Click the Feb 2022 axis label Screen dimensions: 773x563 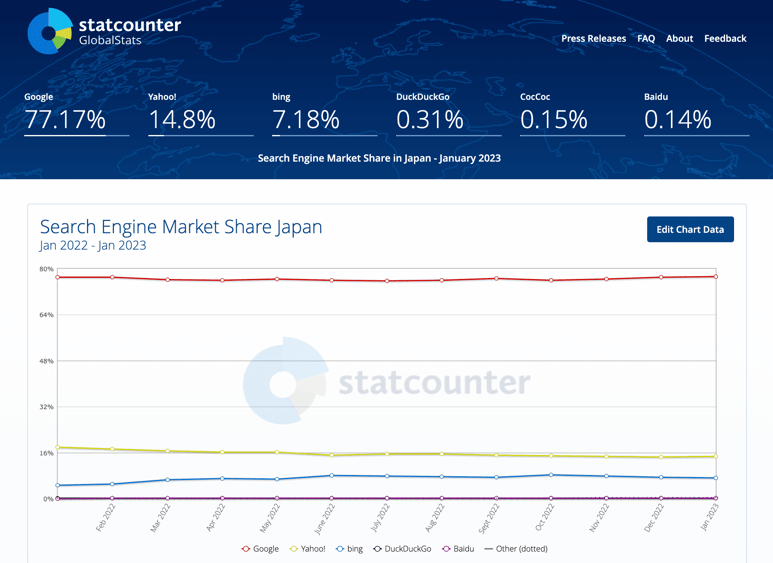tap(105, 517)
